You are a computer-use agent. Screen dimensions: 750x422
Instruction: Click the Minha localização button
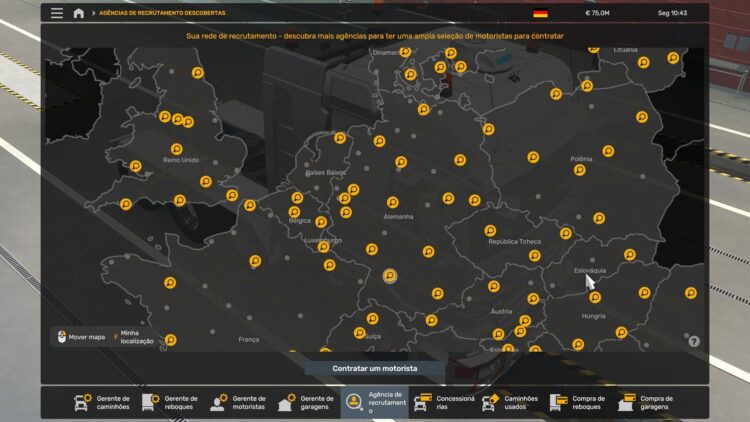click(x=134, y=337)
